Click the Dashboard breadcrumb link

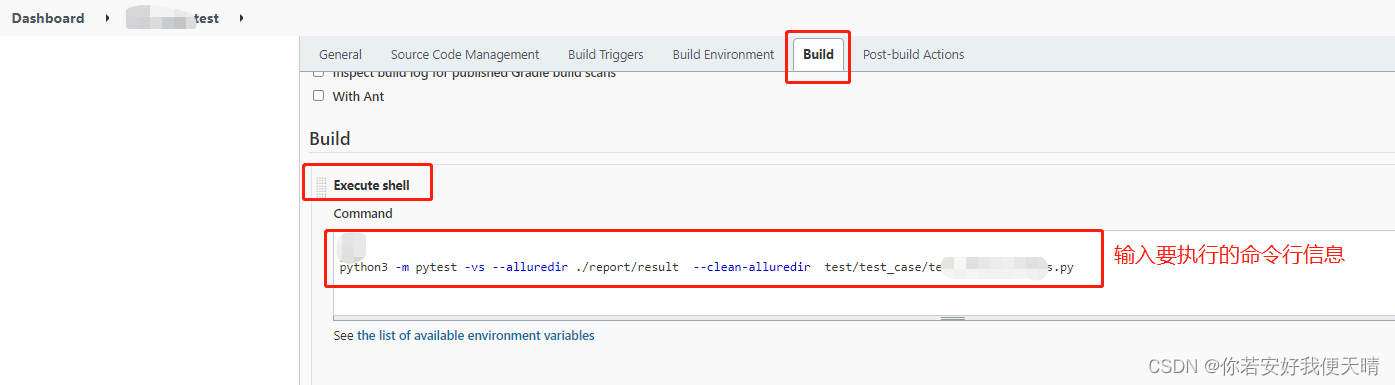48,18
